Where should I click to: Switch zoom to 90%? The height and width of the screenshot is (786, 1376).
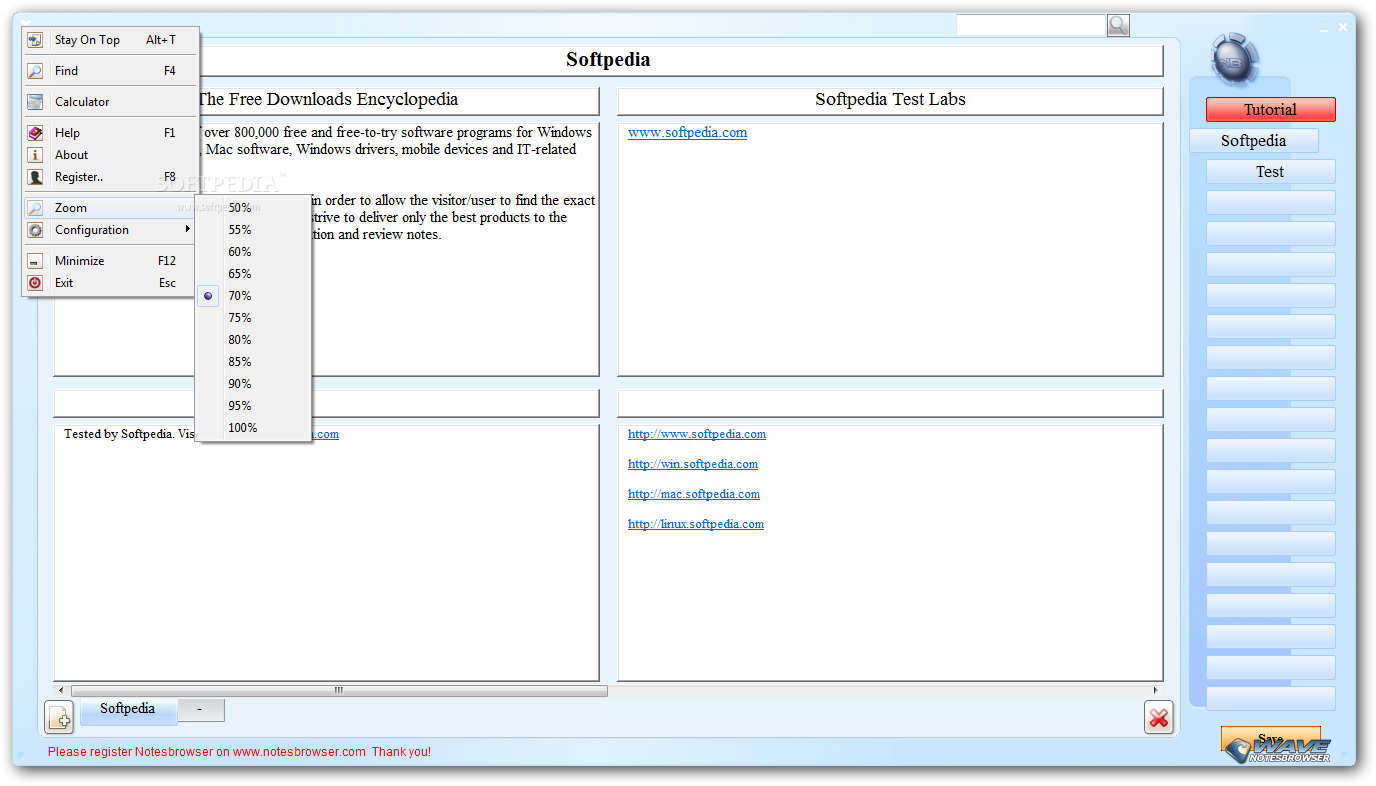click(253, 384)
